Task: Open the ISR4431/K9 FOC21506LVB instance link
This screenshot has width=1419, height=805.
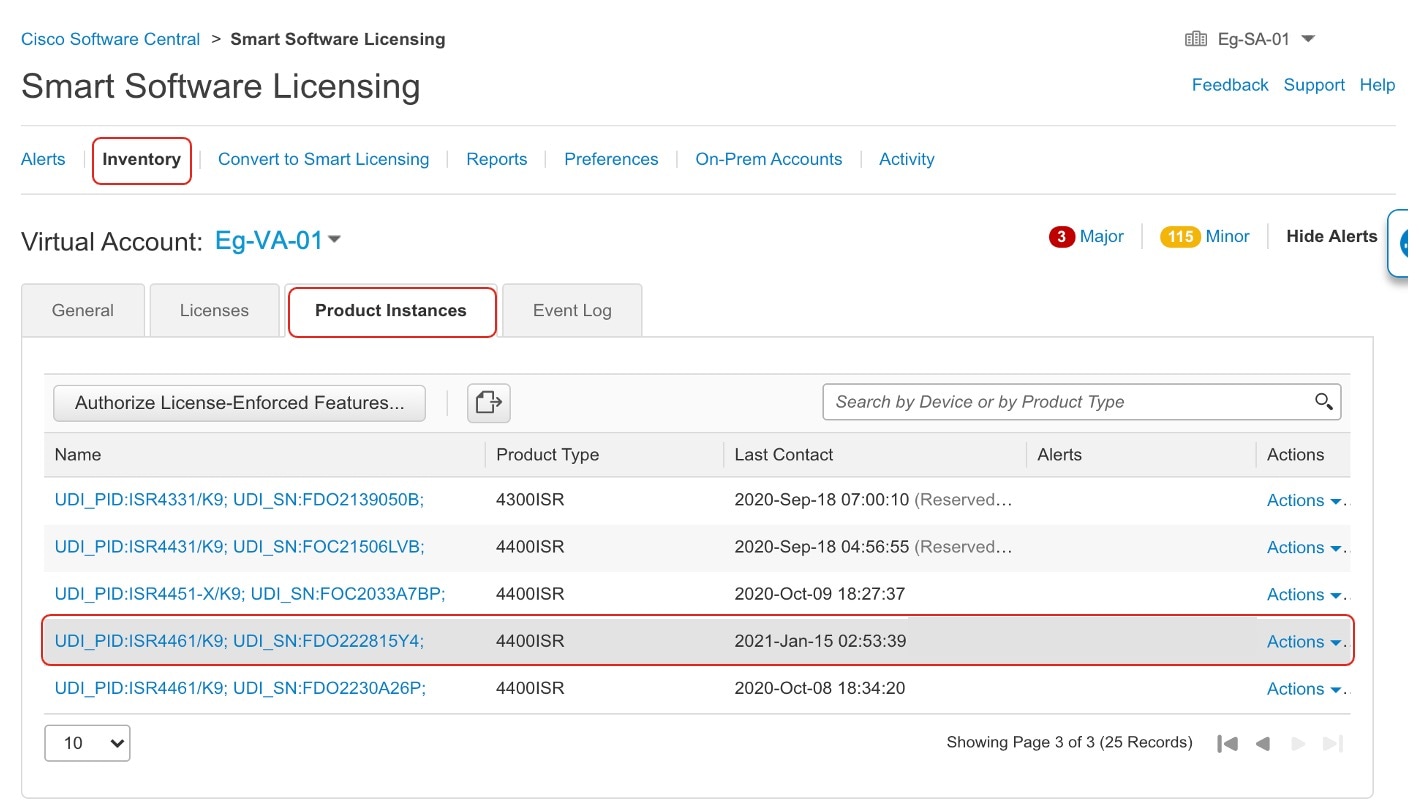Action: (x=240, y=547)
